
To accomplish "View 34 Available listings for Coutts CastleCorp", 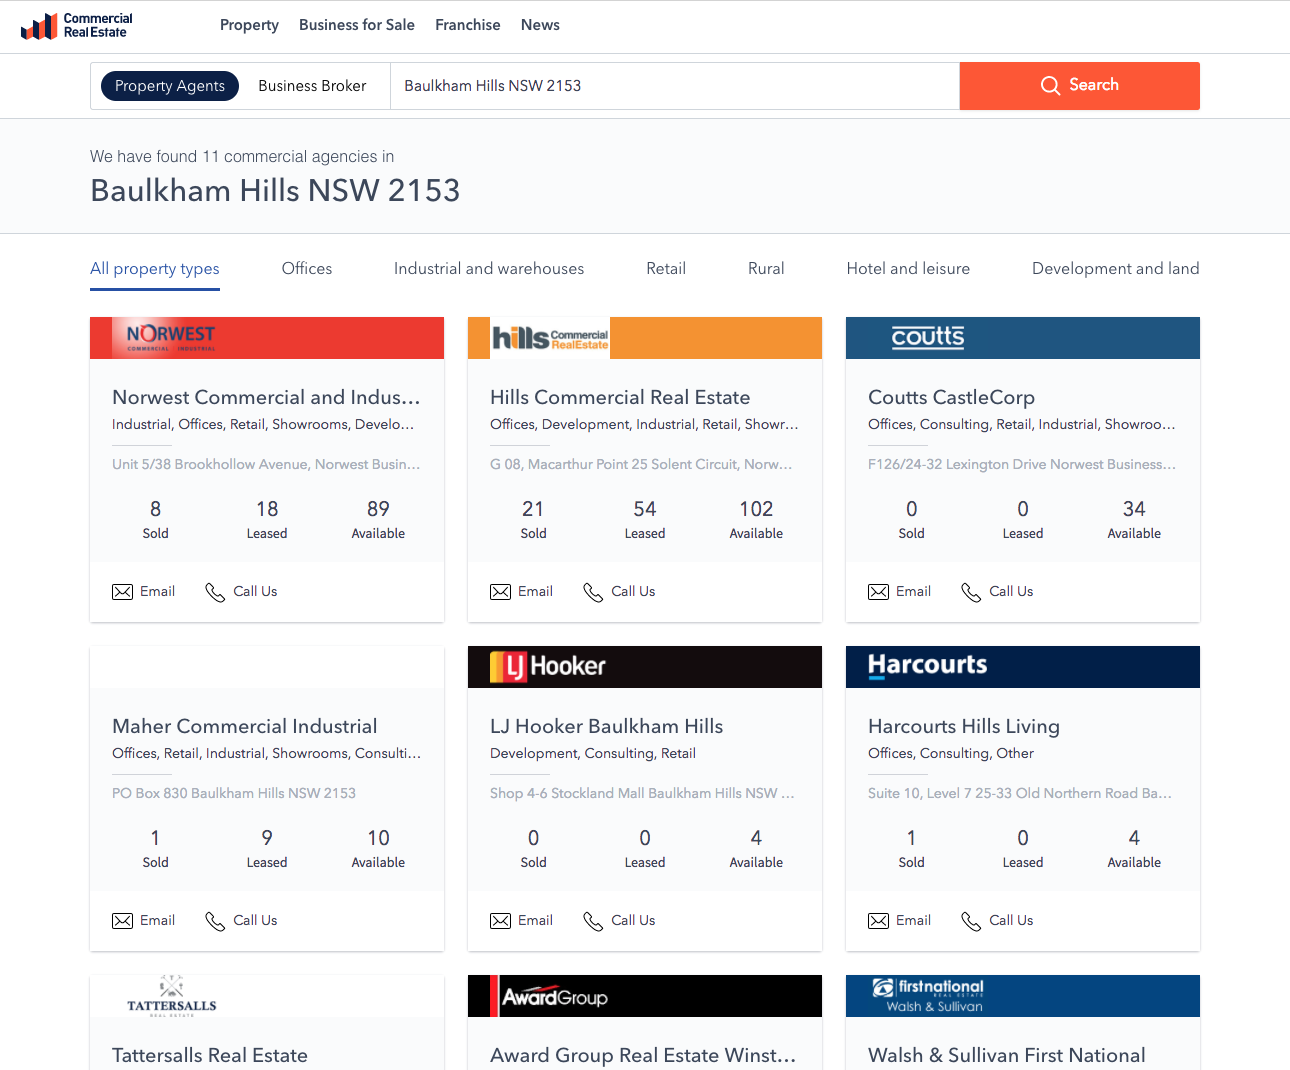I will click(x=1134, y=520).
